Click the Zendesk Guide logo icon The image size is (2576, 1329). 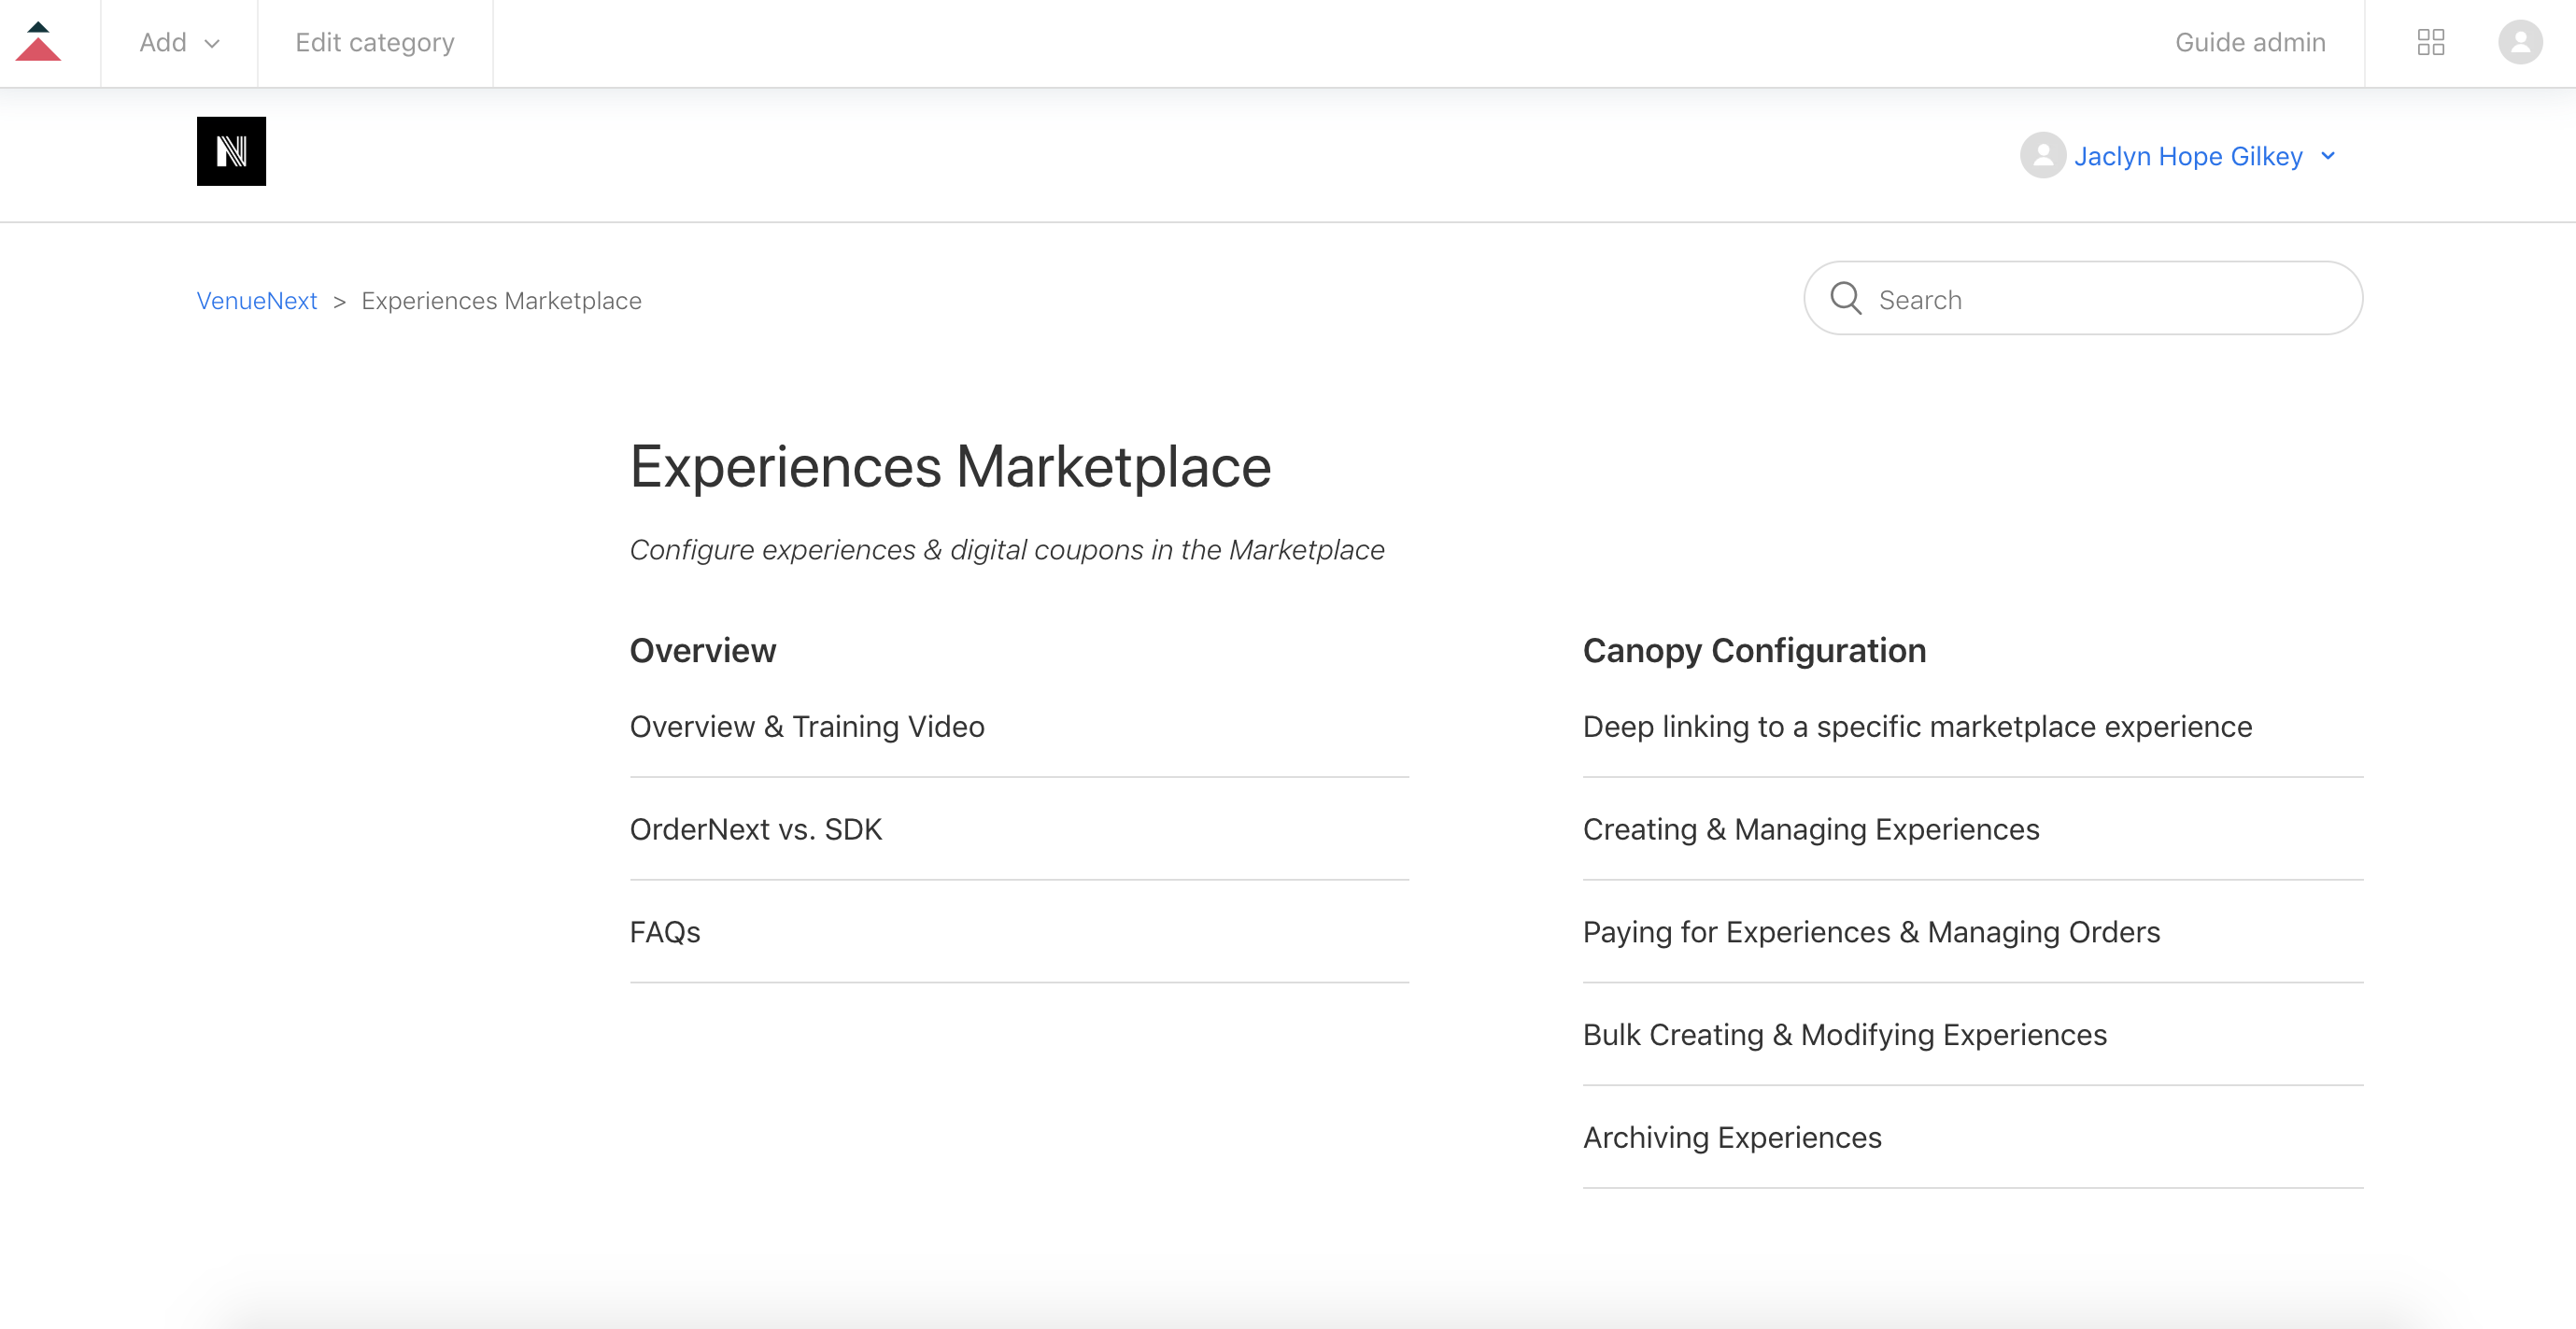38,42
